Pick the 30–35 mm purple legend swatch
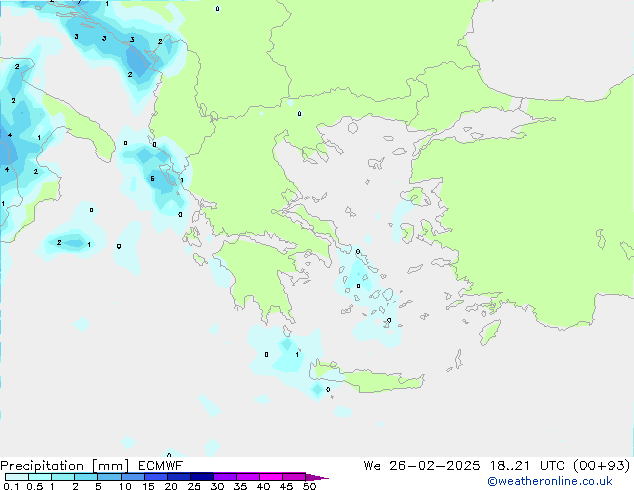This screenshot has height=490, width=634. pos(225,477)
